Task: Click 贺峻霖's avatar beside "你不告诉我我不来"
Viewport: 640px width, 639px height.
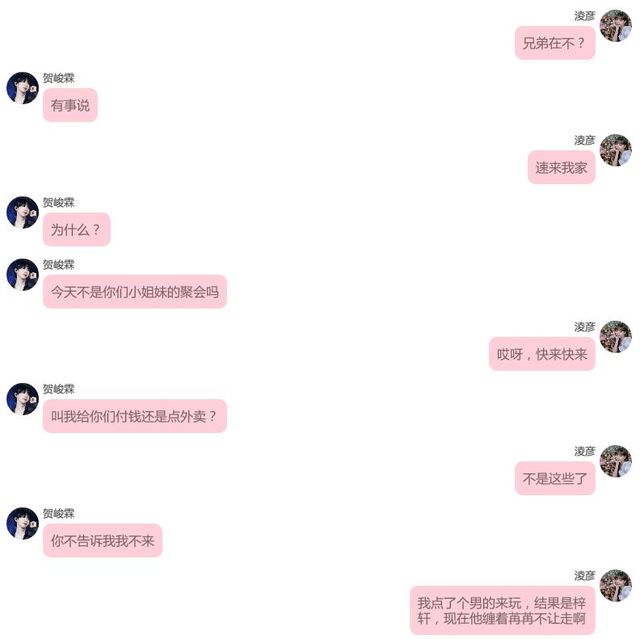Action: [22, 523]
